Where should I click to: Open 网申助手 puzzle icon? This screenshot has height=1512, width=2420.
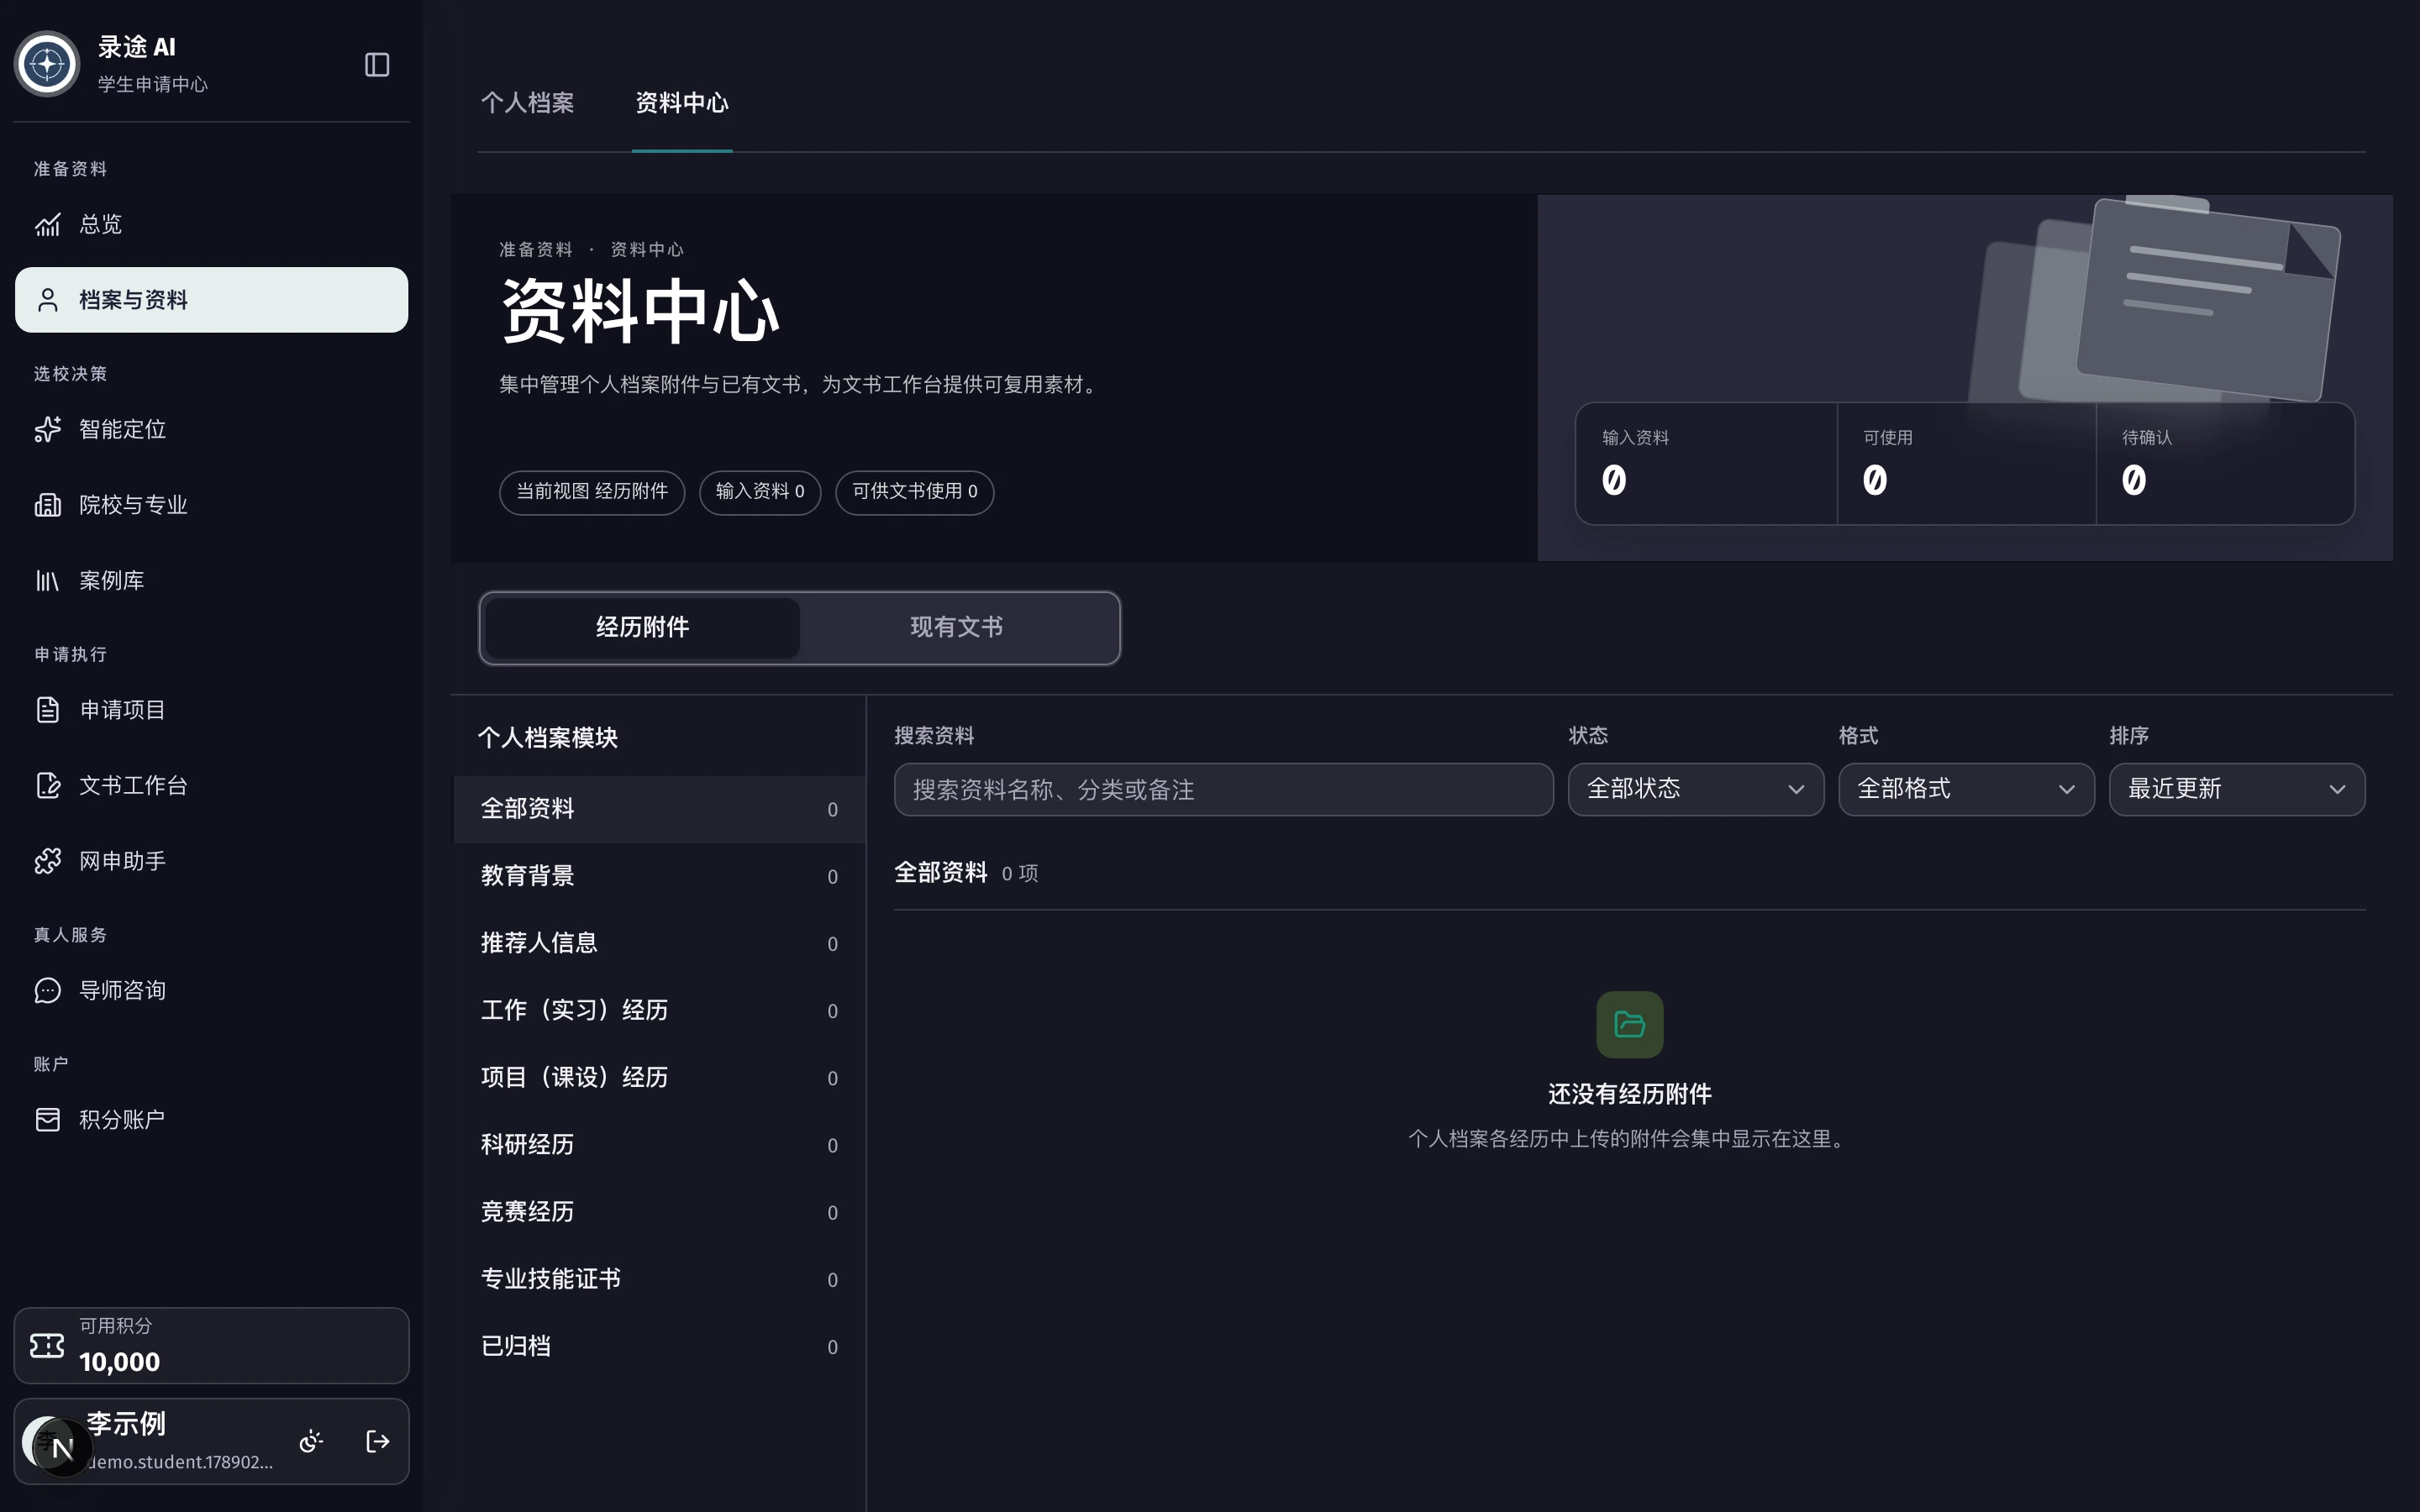(48, 861)
